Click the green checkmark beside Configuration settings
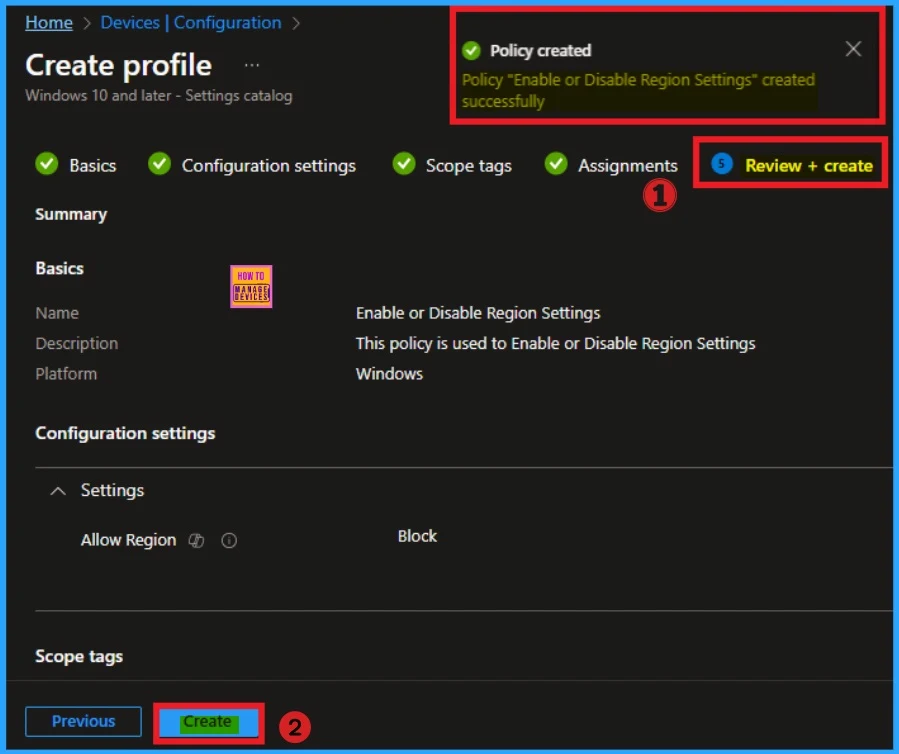The image size is (899, 754). 159,164
